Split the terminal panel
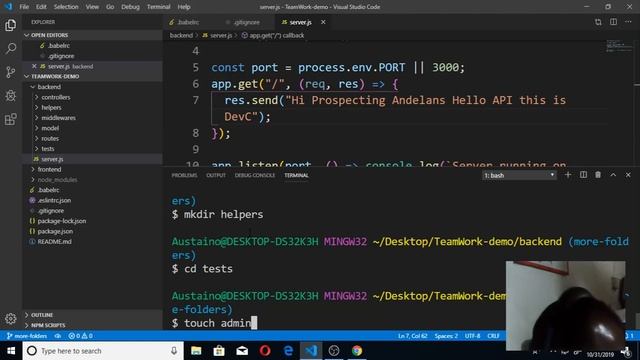This screenshot has height=360, width=640. tap(583, 175)
